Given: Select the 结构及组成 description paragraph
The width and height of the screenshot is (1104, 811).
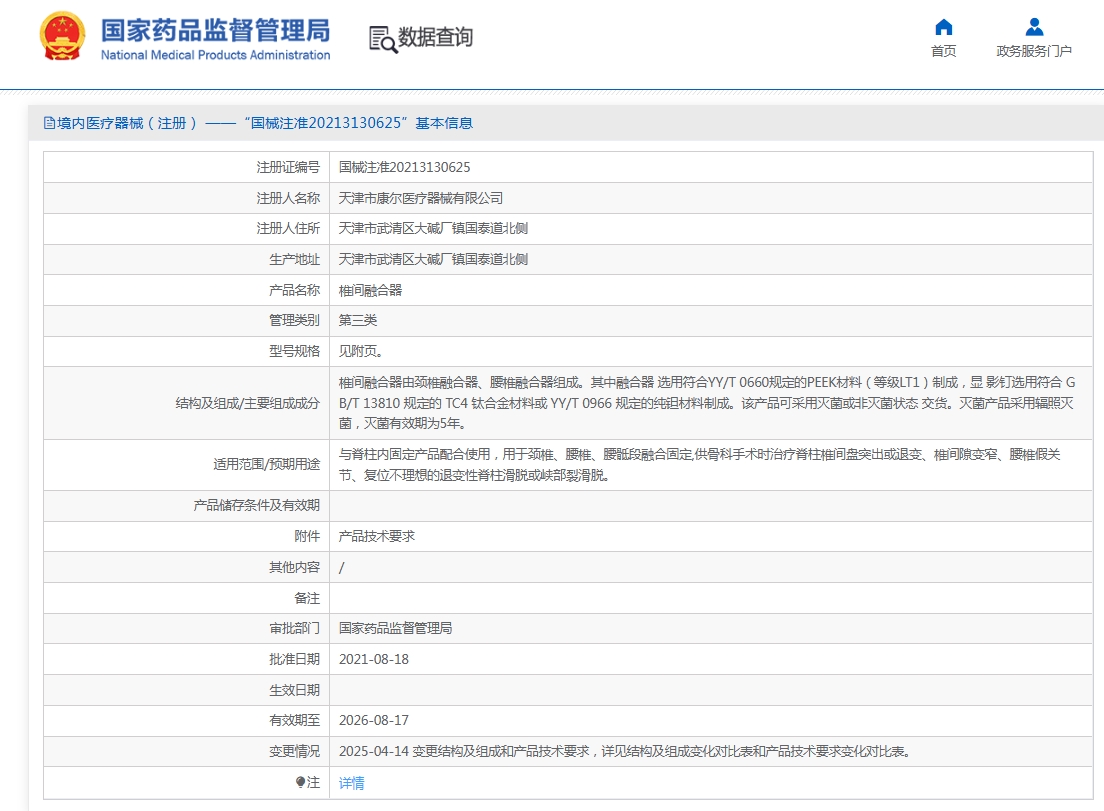Looking at the screenshot, I should point(708,403).
